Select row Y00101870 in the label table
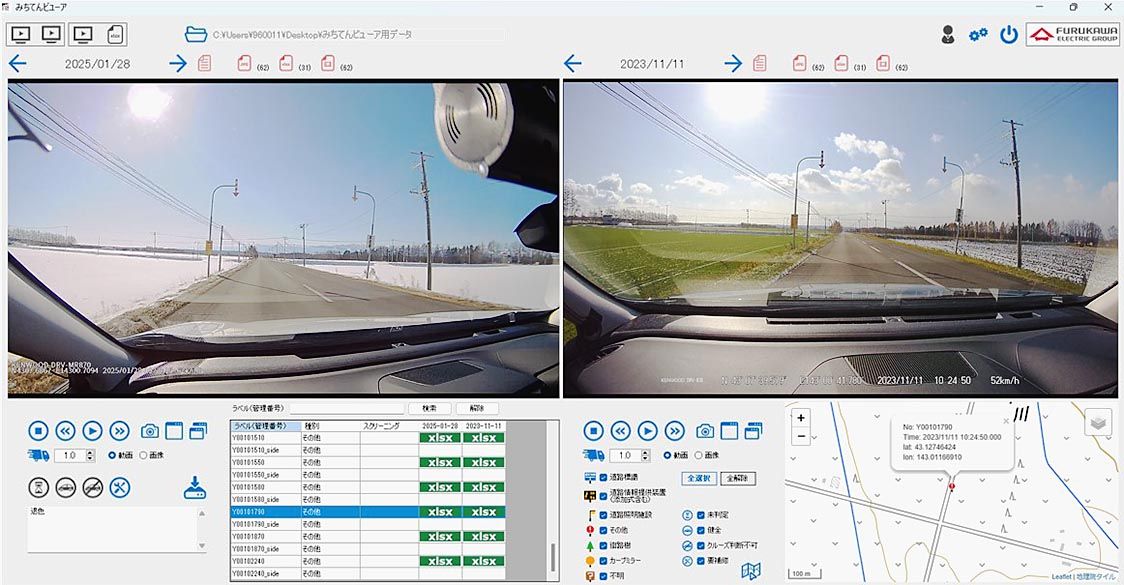The height and width of the screenshot is (585, 1124). click(x=265, y=537)
